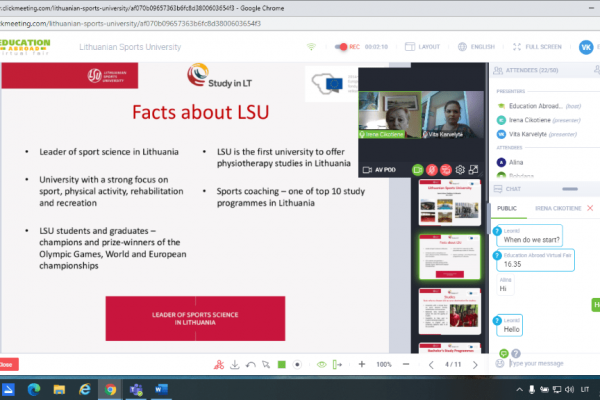Click the AV POD camera label icon
The height and width of the screenshot is (400, 600).
[x=367, y=170]
